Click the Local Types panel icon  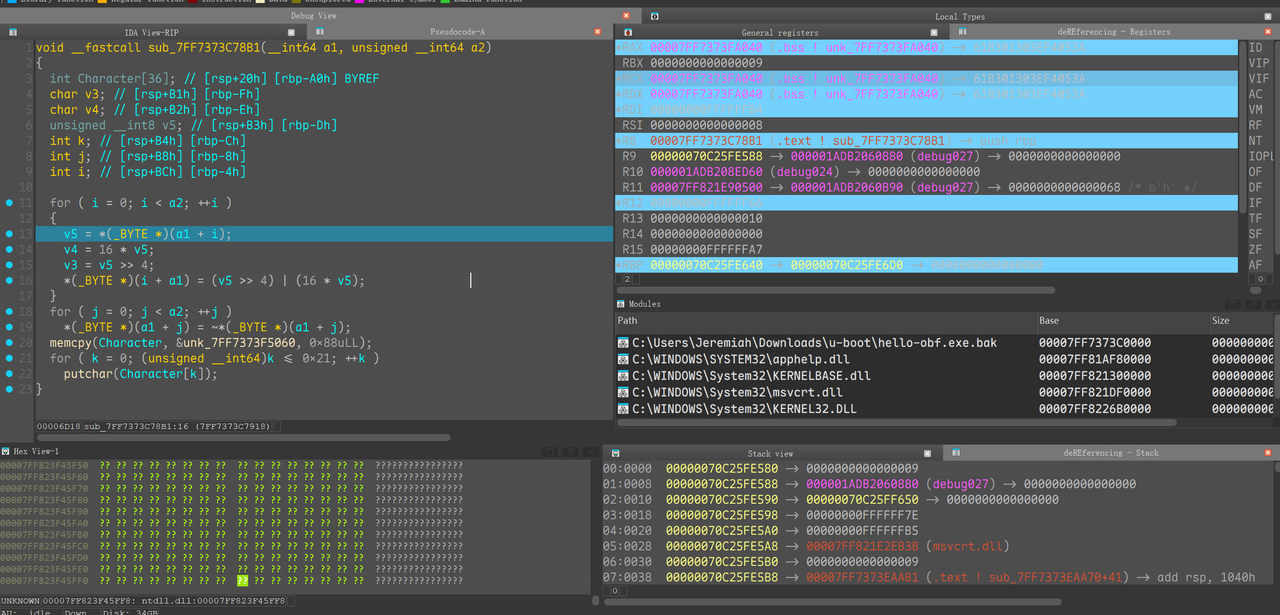(x=654, y=16)
